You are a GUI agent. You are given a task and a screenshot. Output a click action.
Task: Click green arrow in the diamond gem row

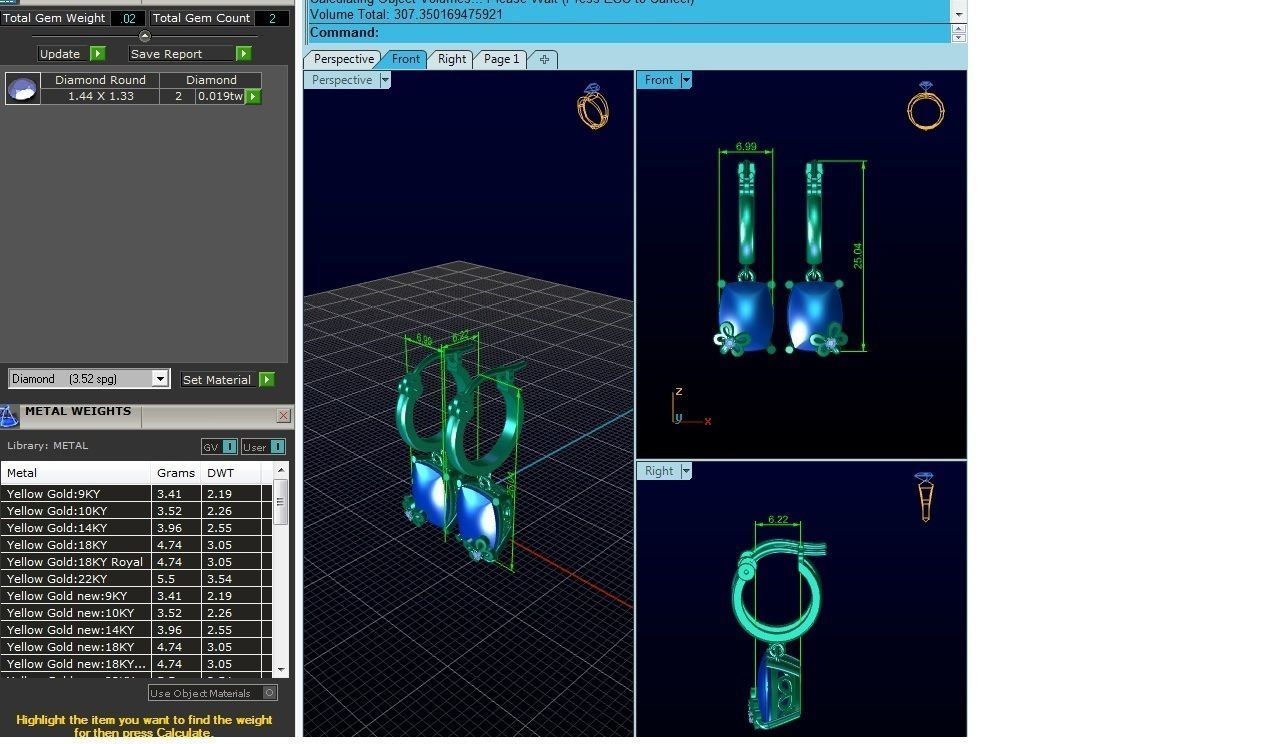coord(252,96)
